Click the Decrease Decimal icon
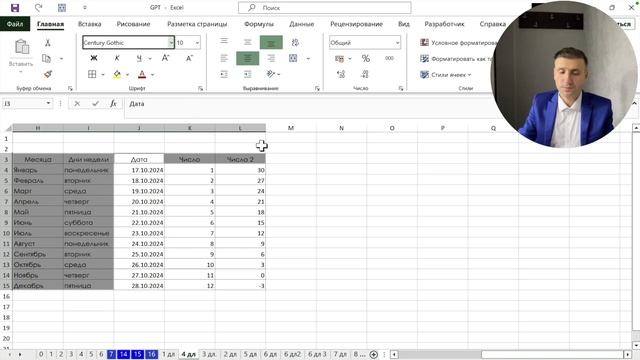The width and height of the screenshot is (640, 360). 365,74
